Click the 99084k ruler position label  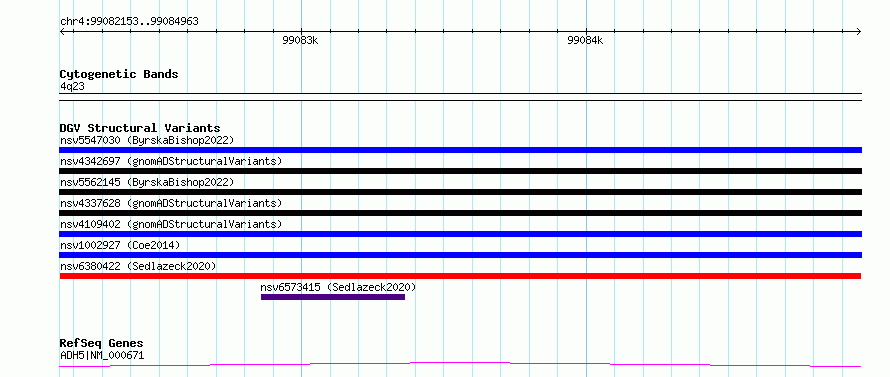(x=585, y=40)
